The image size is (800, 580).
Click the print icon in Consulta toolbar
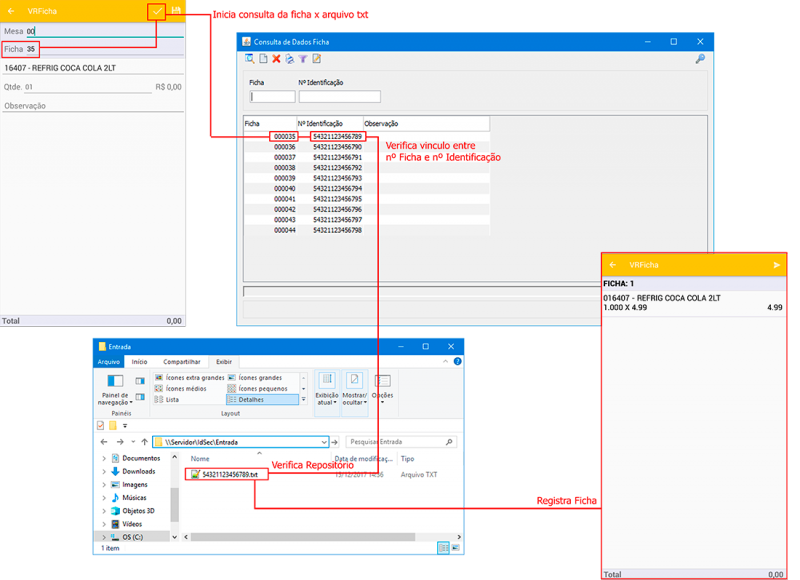pos(289,59)
